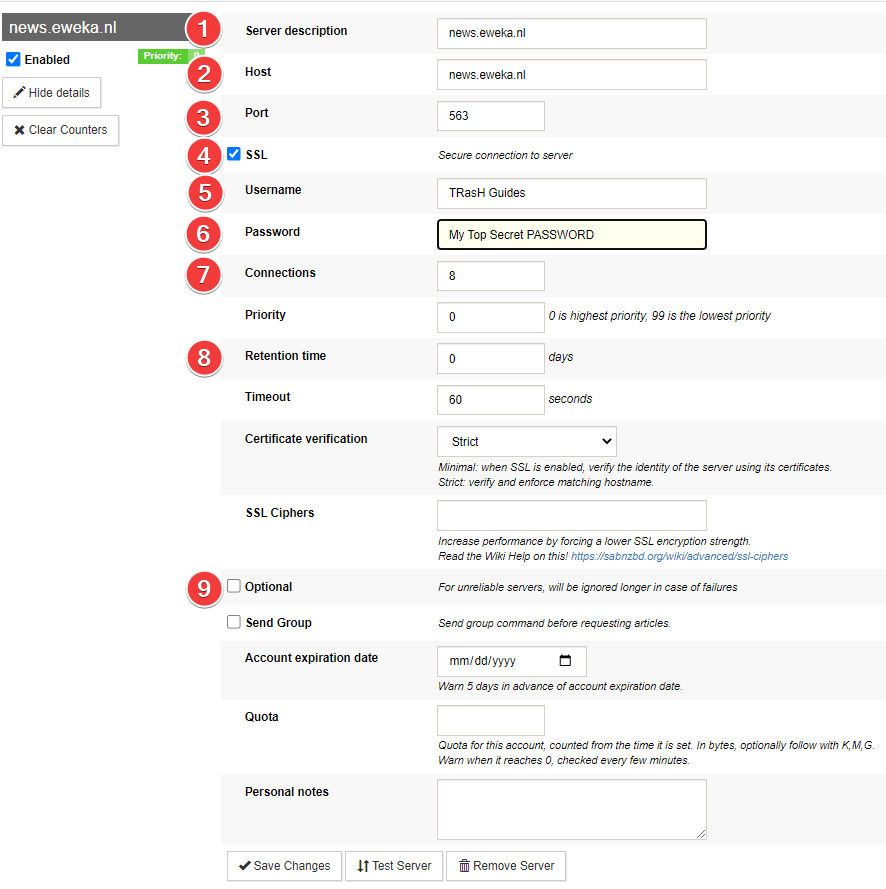886x889 pixels.
Task: Click the Quota input field
Action: 490,720
